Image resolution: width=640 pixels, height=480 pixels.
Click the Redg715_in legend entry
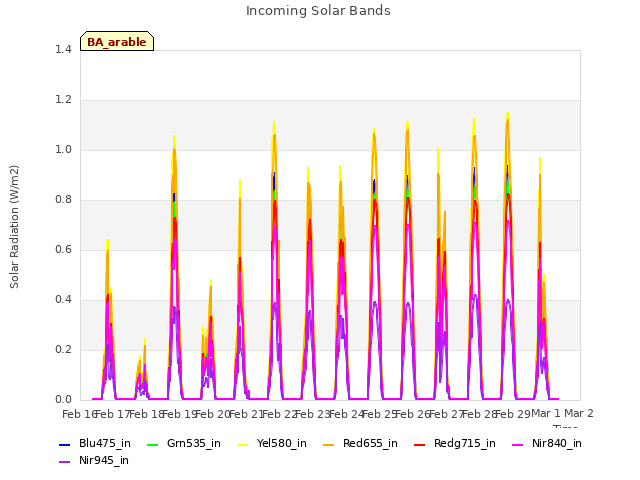click(455, 444)
